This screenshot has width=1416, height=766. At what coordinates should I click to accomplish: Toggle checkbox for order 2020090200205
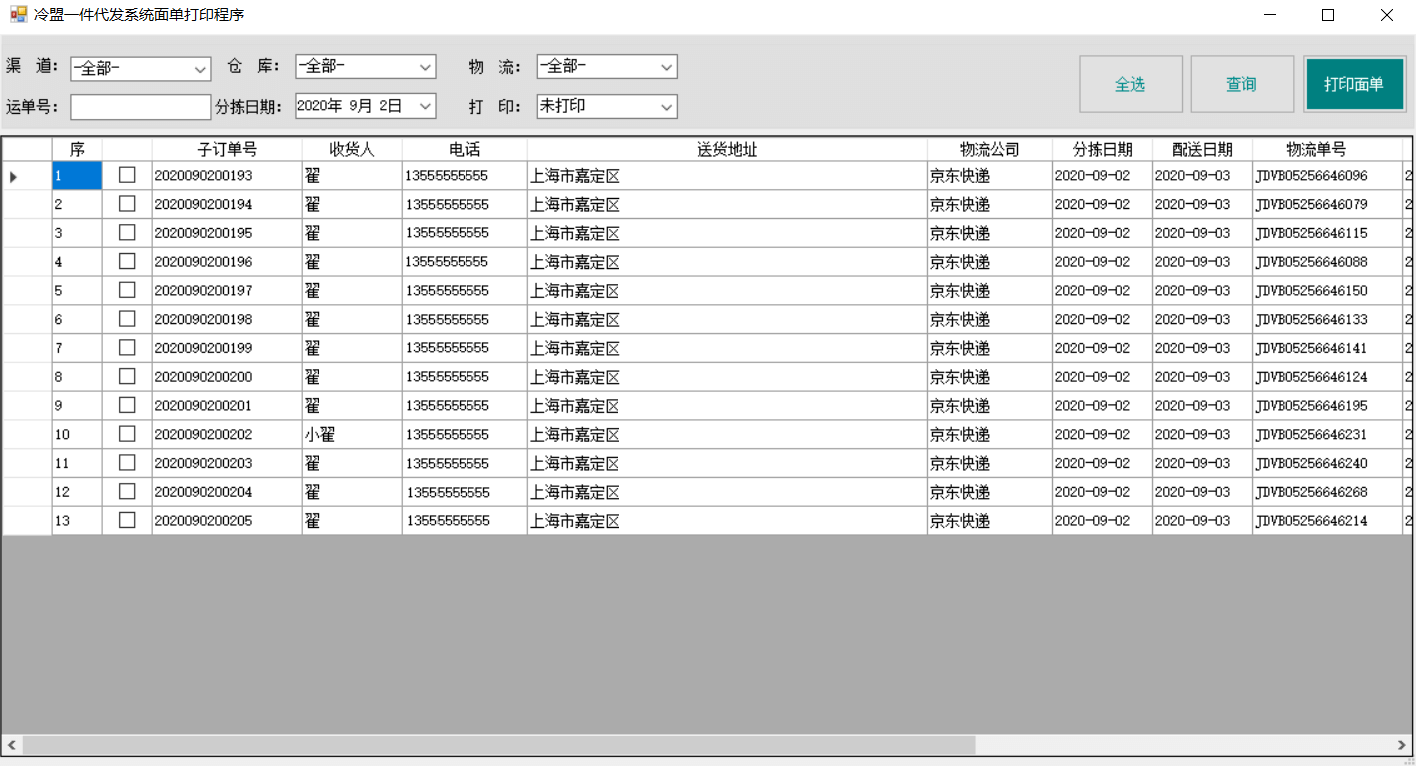[x=127, y=520]
